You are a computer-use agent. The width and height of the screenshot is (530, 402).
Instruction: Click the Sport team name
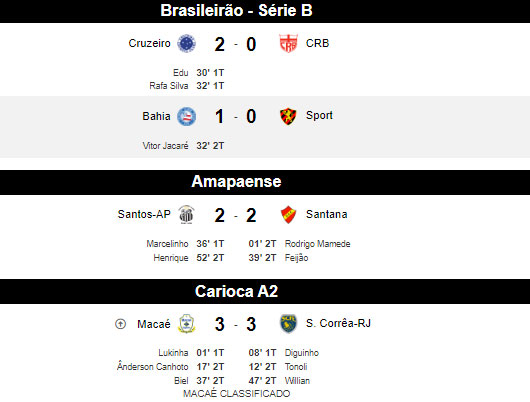coord(319,115)
